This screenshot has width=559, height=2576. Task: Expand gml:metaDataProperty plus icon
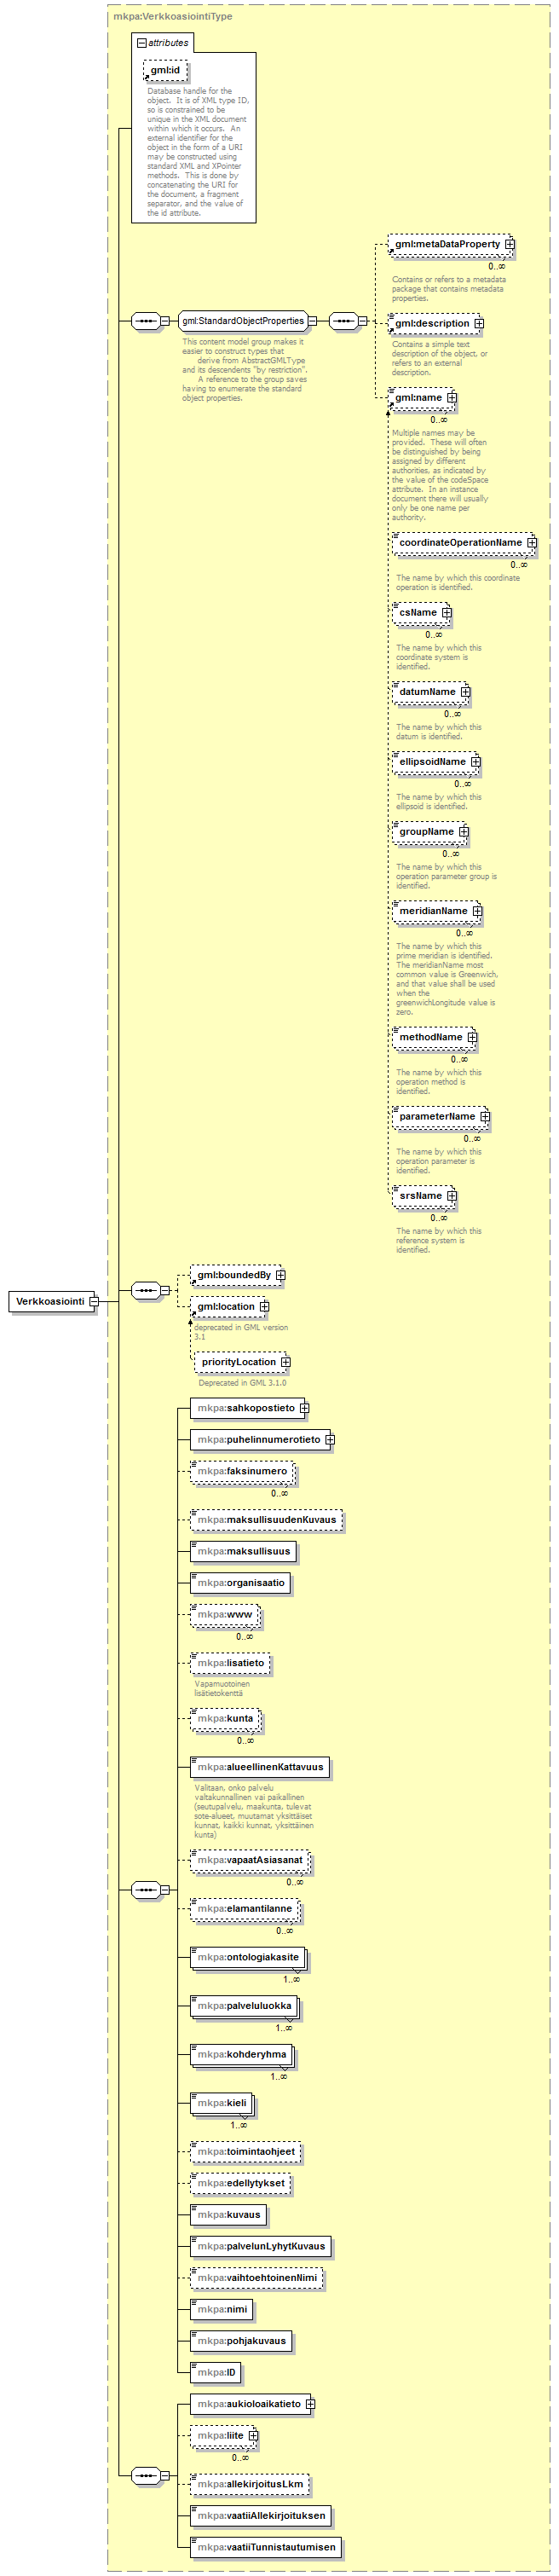tap(510, 244)
